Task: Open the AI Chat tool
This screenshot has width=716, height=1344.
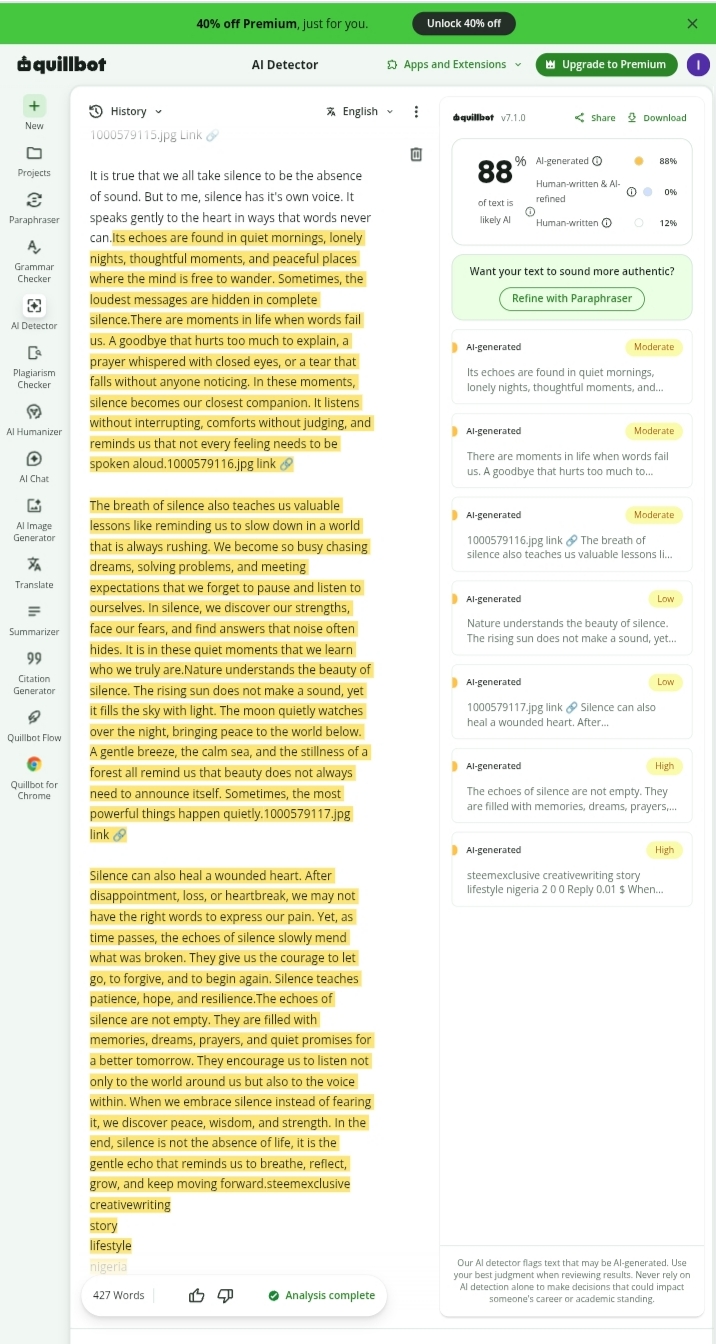Action: [x=34, y=466]
